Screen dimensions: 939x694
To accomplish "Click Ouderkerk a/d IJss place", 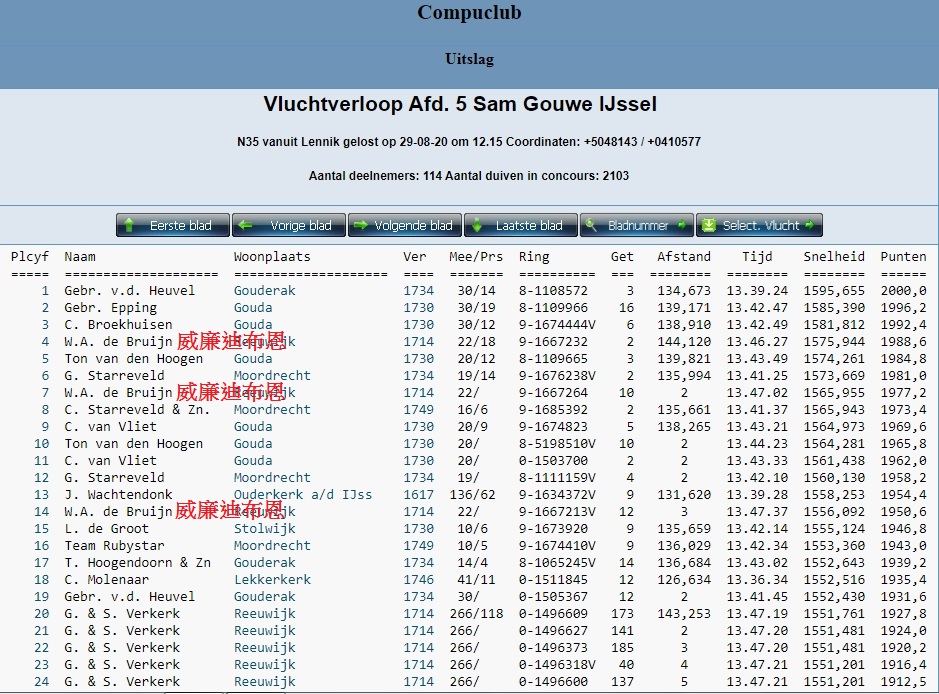I will (302, 495).
